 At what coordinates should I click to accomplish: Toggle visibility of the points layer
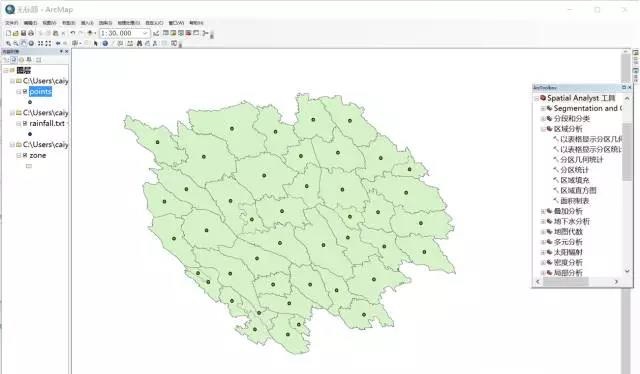25,91
